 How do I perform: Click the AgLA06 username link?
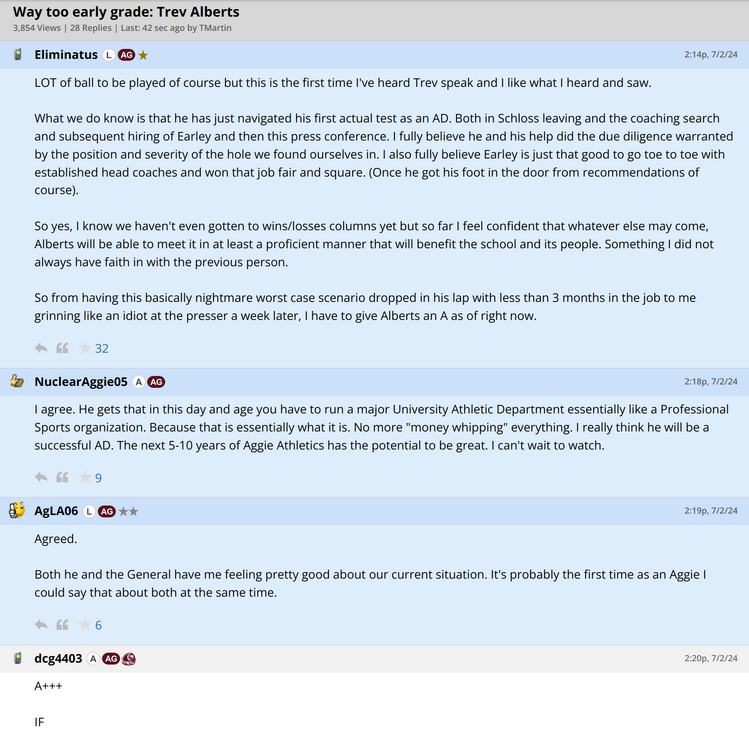pyautogui.click(x=56, y=511)
